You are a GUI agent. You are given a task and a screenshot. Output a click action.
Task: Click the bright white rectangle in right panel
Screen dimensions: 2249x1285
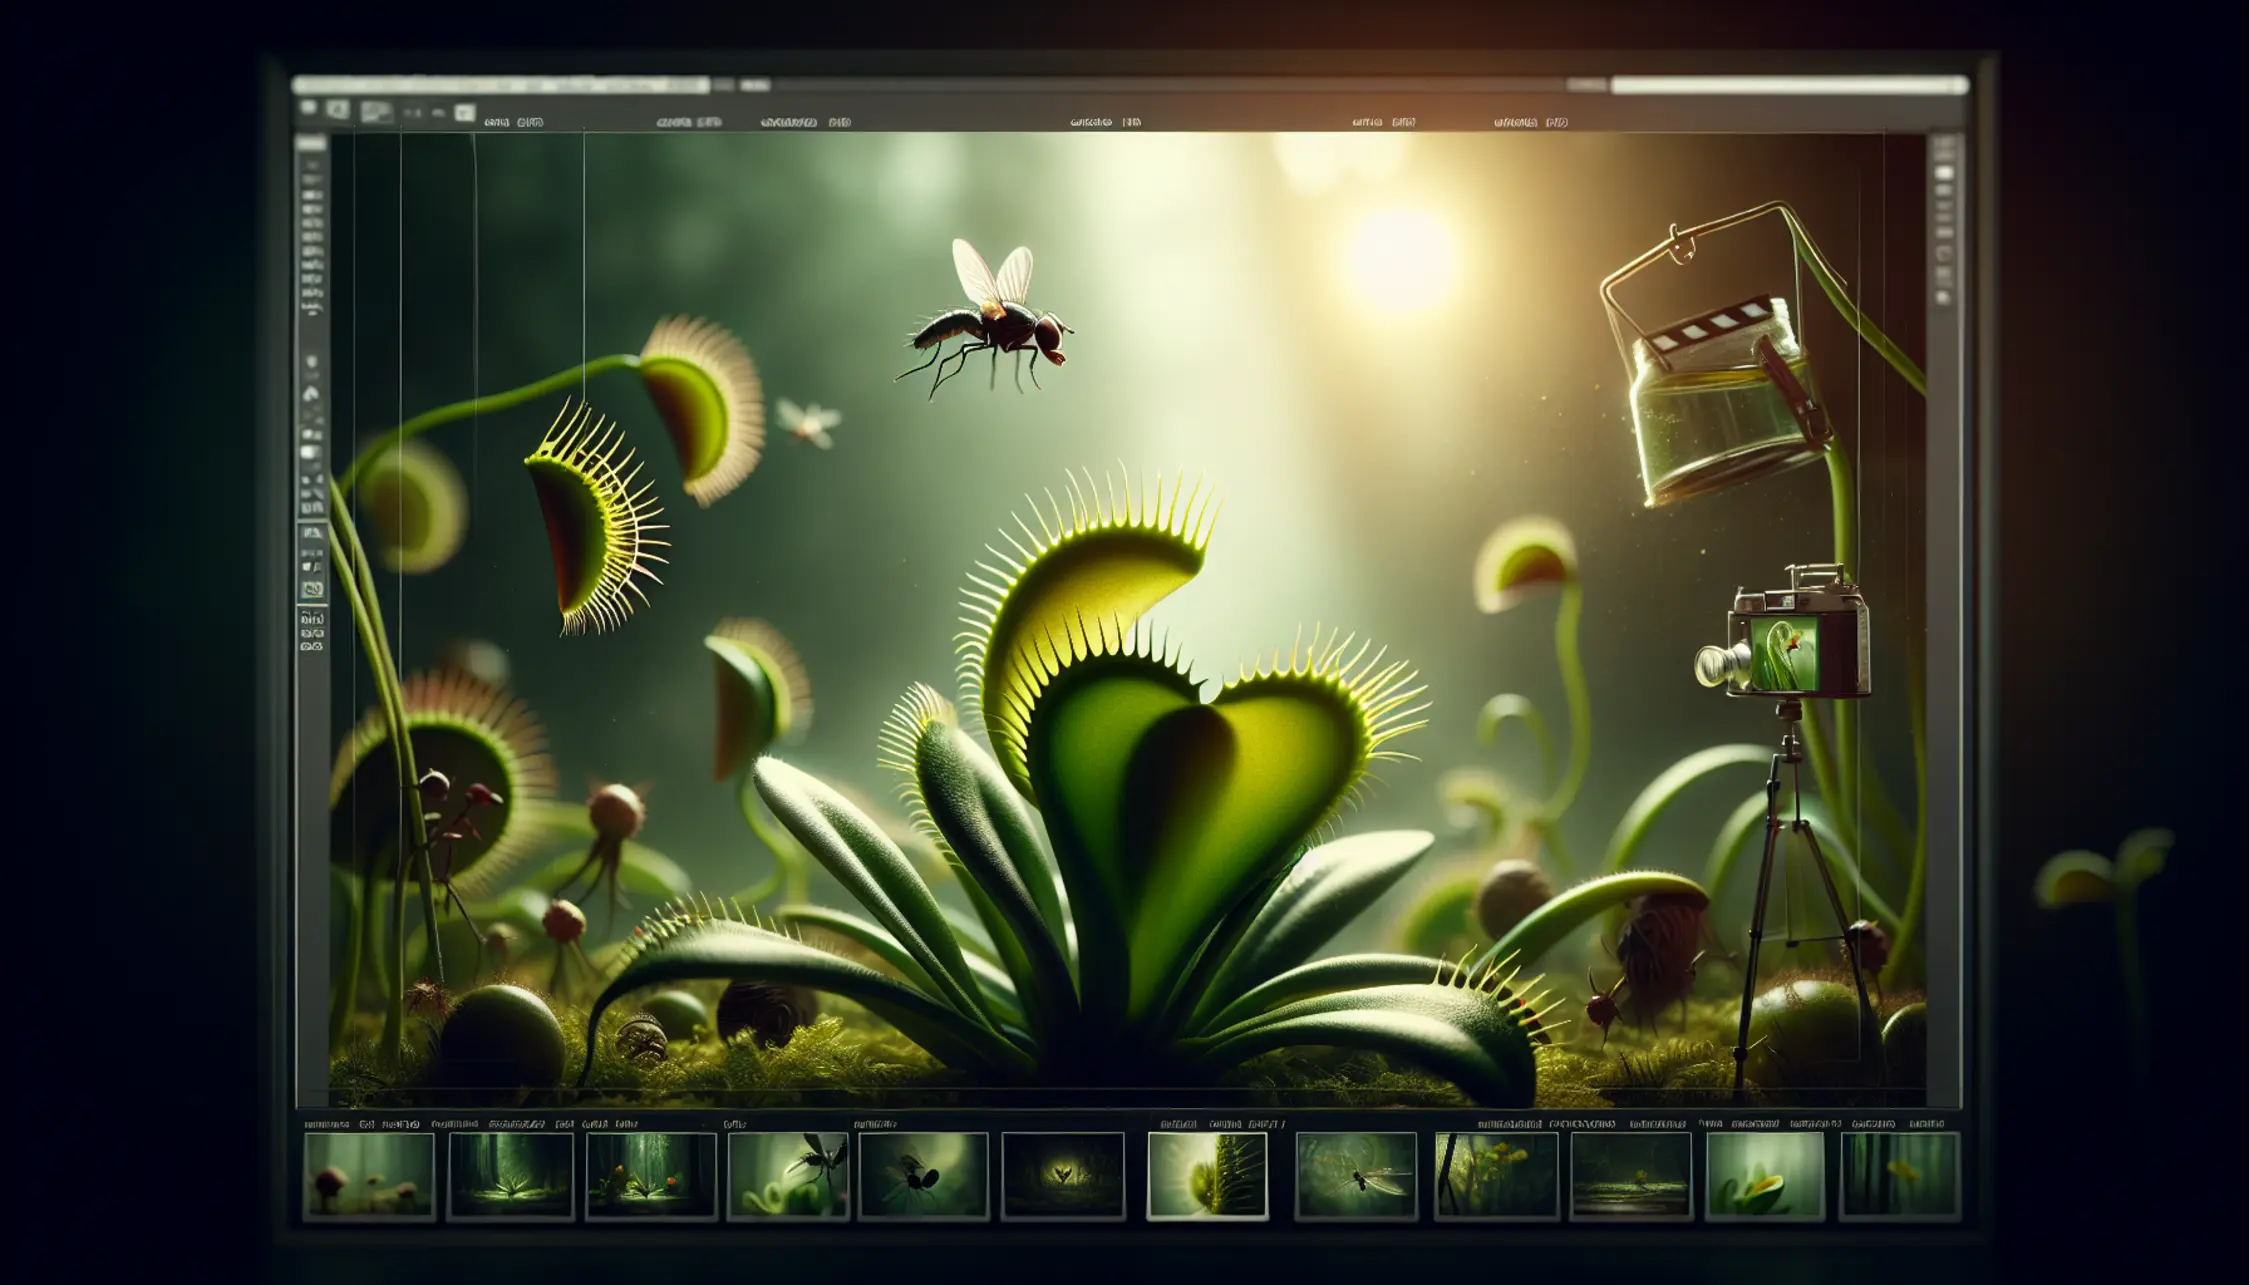click(x=1943, y=173)
